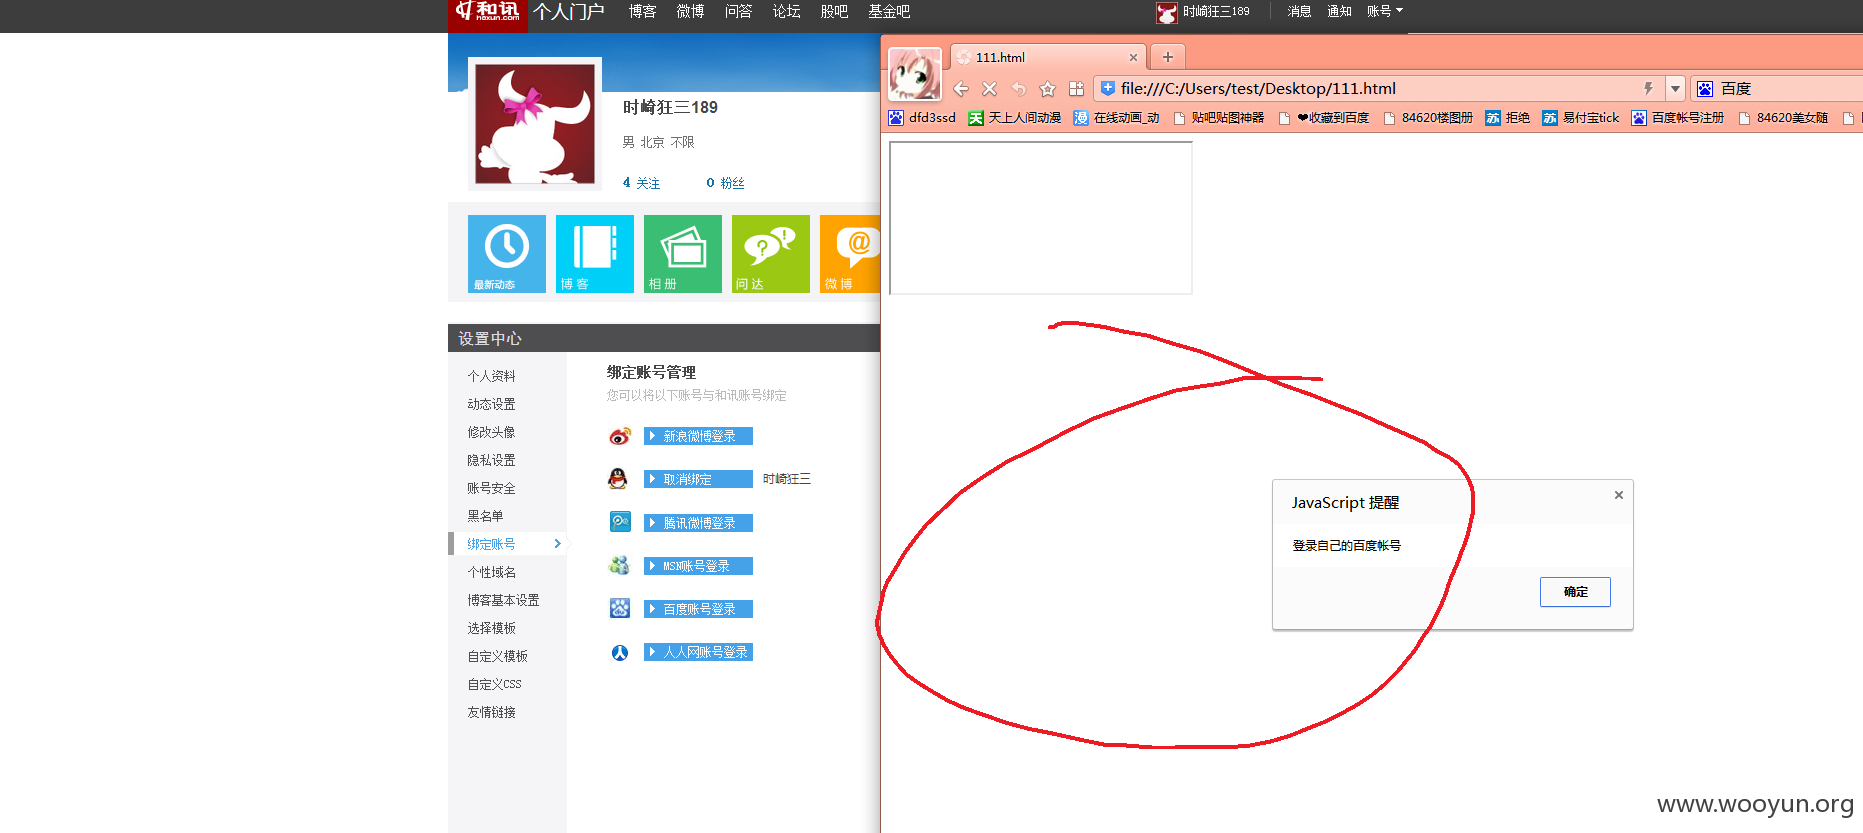Open the 最新动态 clock tile

pyautogui.click(x=507, y=254)
